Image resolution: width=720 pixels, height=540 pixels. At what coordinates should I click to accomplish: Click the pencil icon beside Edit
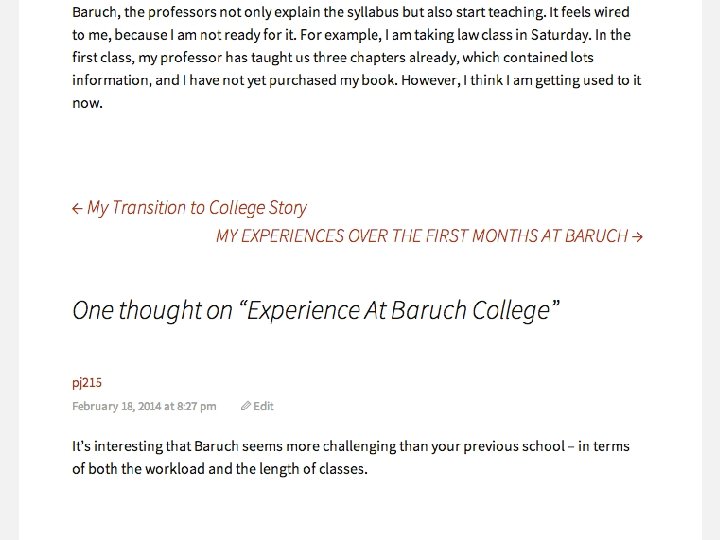click(246, 406)
